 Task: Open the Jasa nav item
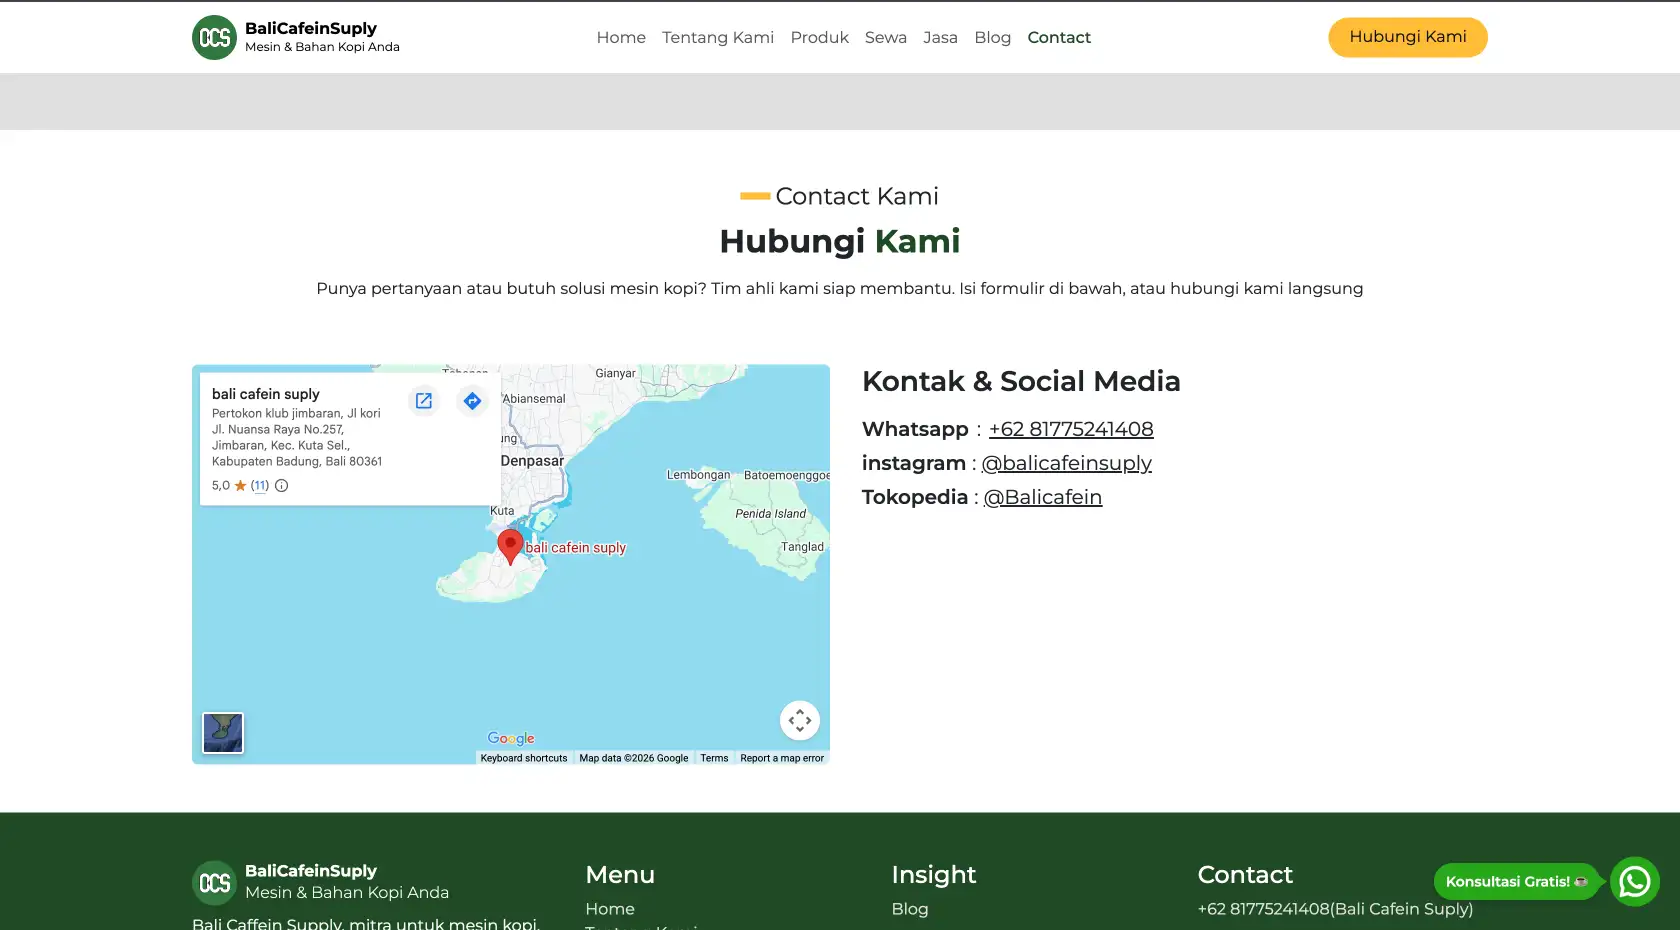tap(940, 37)
